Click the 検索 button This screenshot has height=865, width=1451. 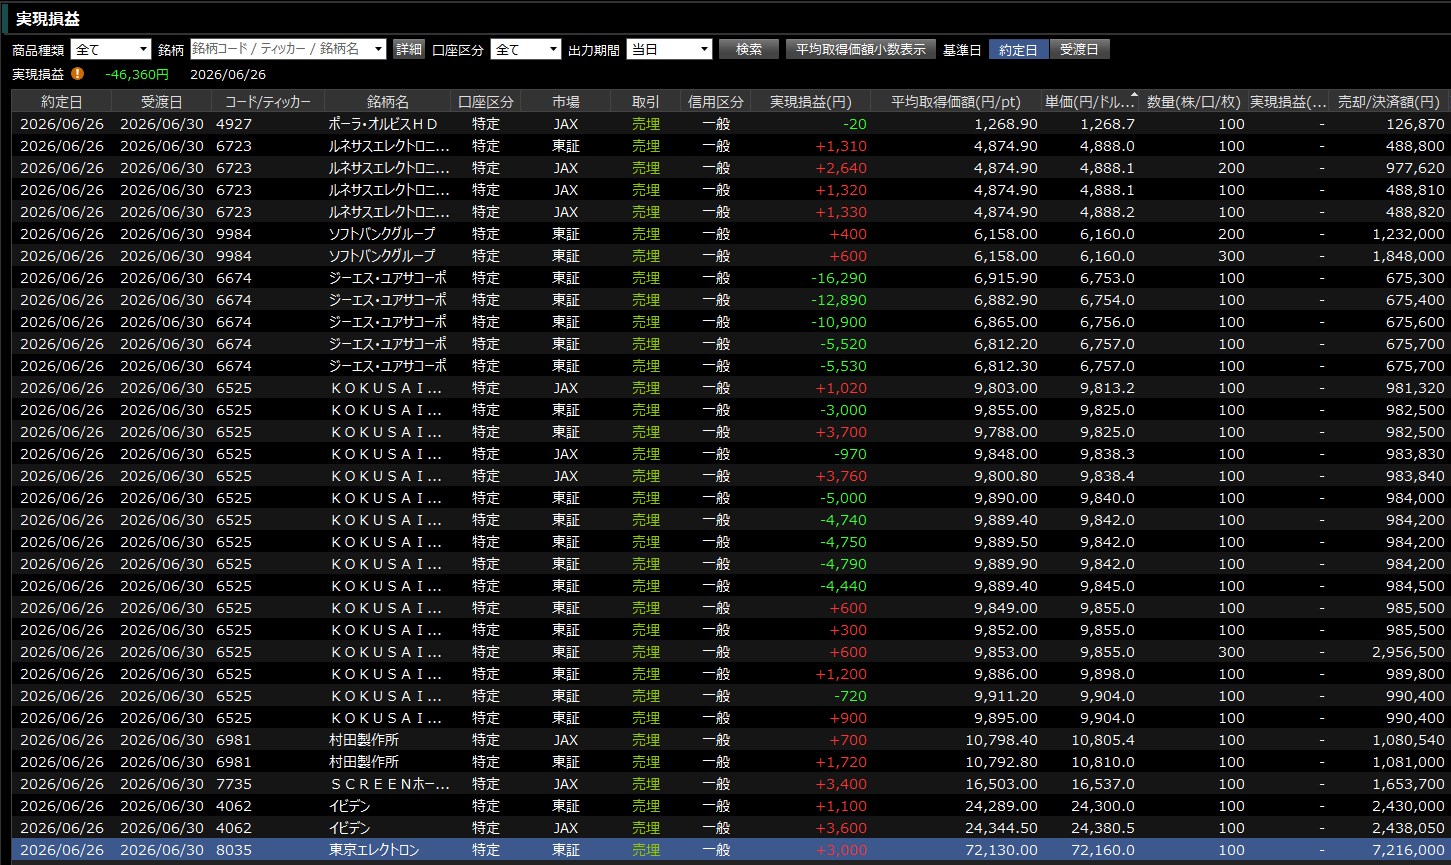coord(748,49)
